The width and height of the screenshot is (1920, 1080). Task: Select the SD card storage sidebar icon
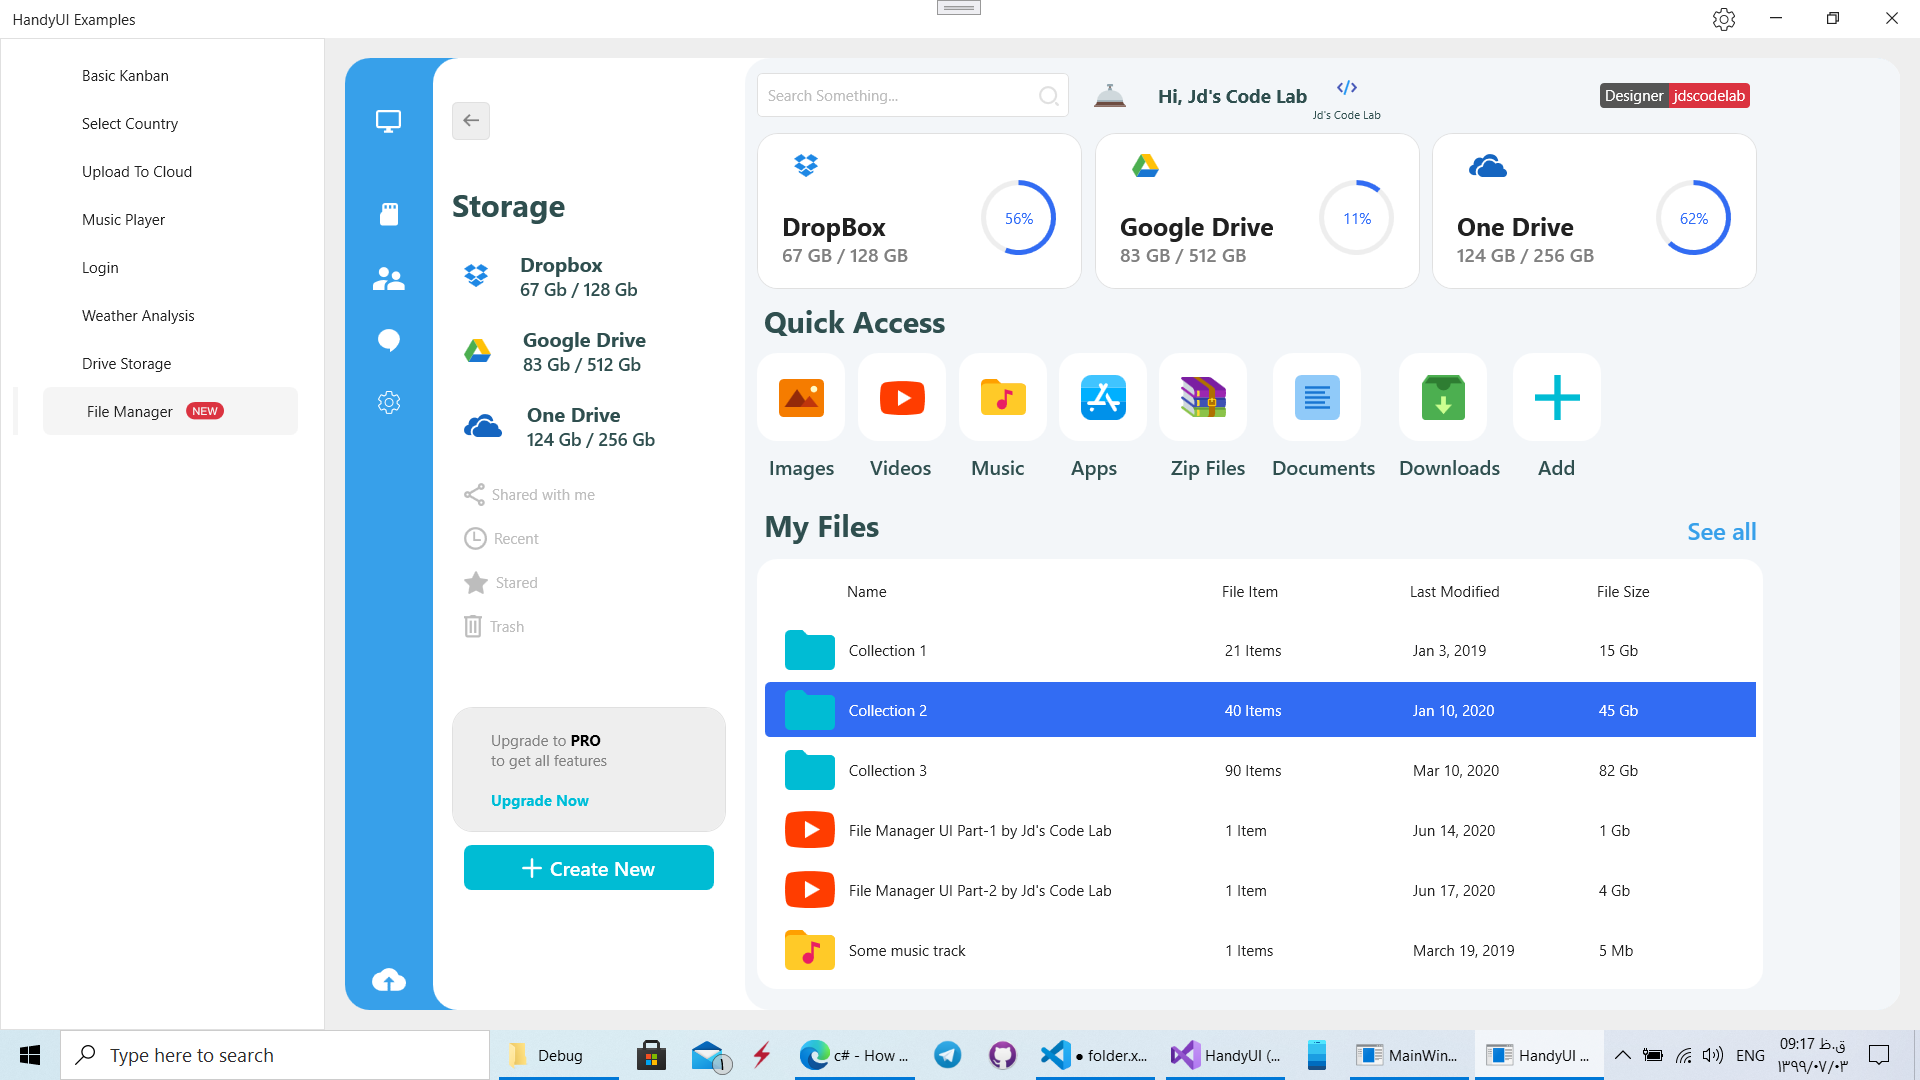(389, 214)
